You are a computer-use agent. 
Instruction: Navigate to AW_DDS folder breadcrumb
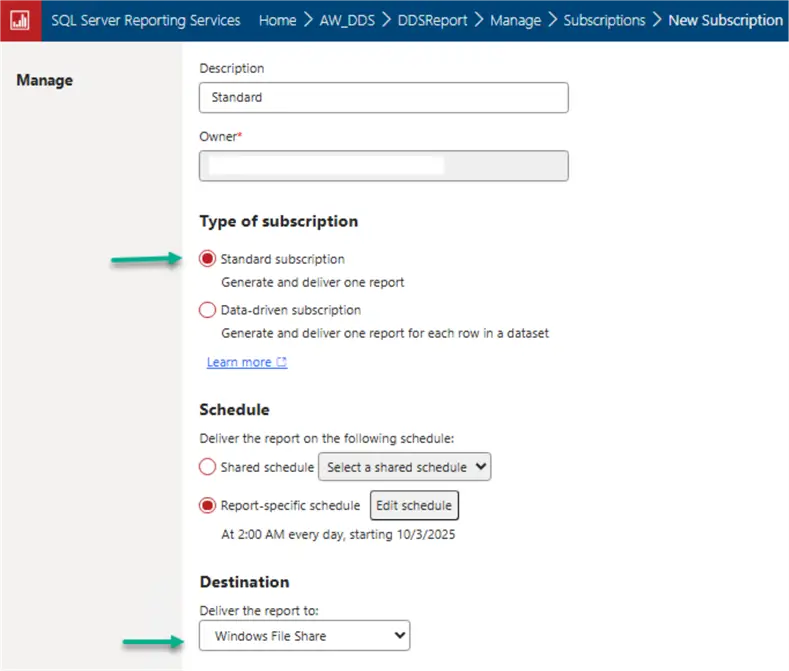(x=350, y=20)
